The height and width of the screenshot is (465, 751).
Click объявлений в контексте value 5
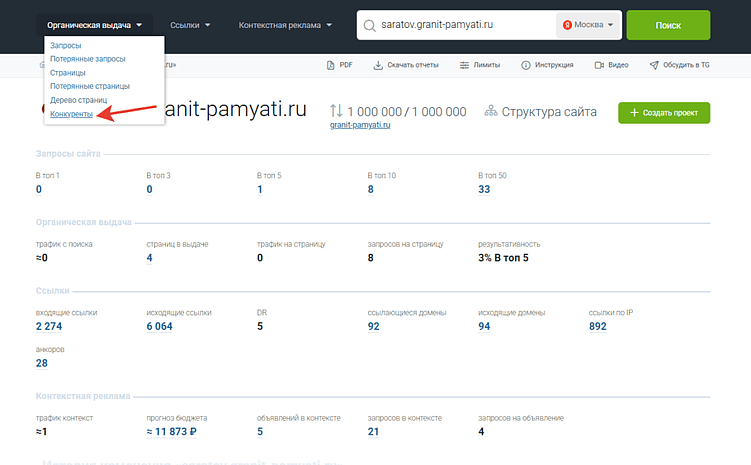point(260,431)
